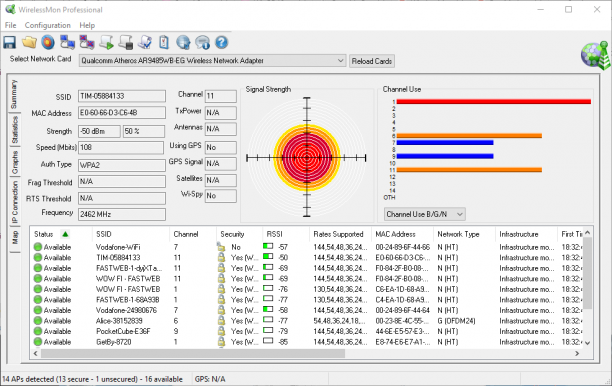Click the globe with checkmark toolbar icon
The width and height of the screenshot is (612, 386).
click(183, 42)
